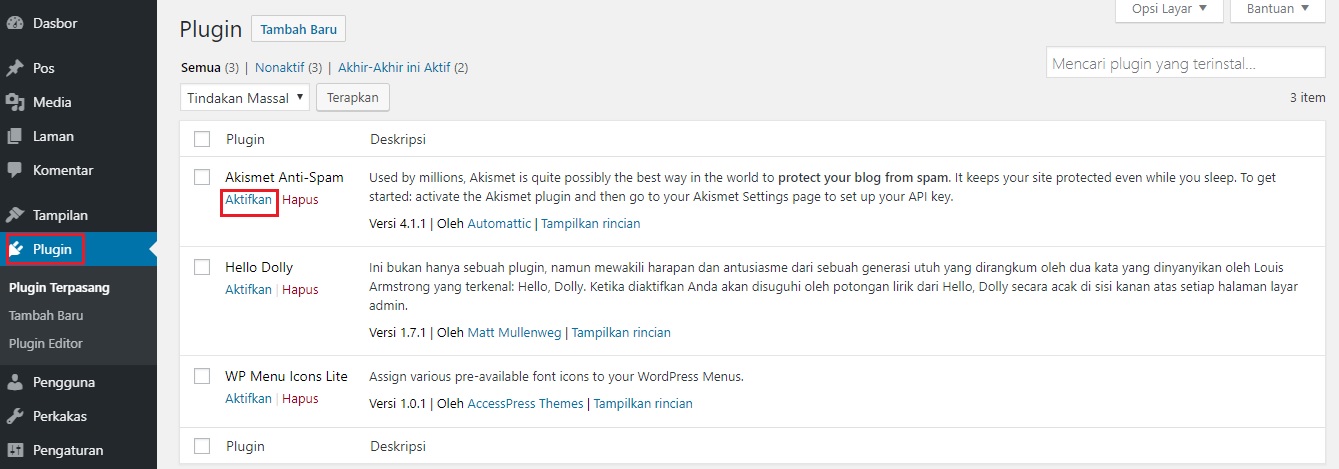1339x469 pixels.
Task: Activate Hello Dolly via Aktifkan
Action: [249, 289]
